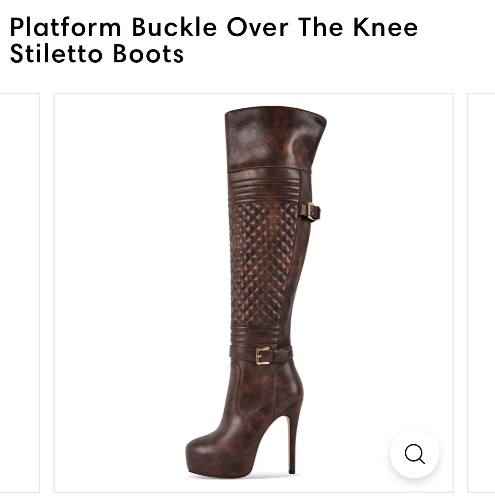495x500 pixels.
Task: Show the previous slide at left edge
Action: click(20, 293)
